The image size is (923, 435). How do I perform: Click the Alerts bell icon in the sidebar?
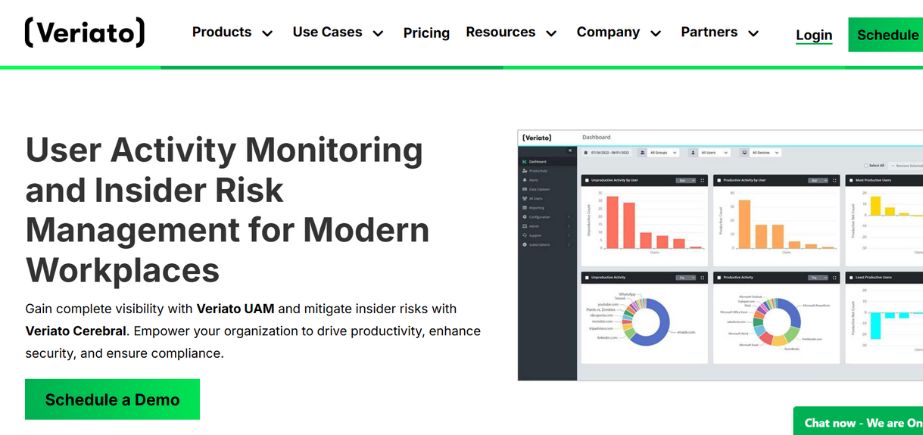[524, 180]
